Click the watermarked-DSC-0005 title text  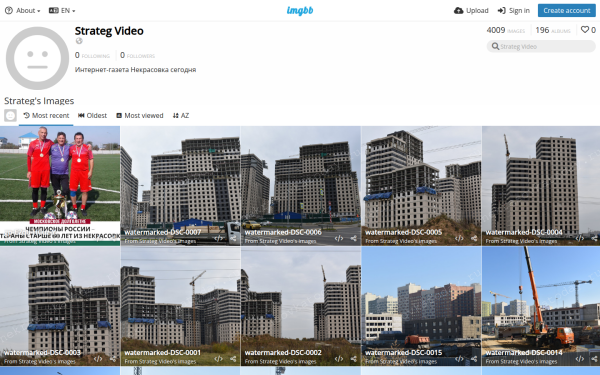(404, 232)
